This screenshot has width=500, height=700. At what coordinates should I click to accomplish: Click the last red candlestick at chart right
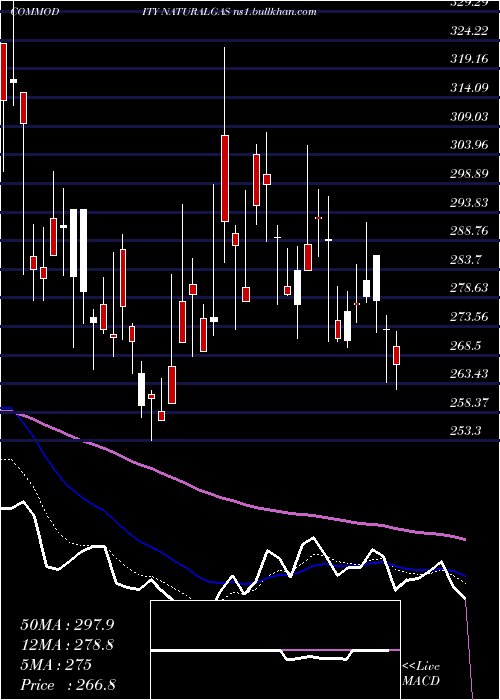[396, 355]
